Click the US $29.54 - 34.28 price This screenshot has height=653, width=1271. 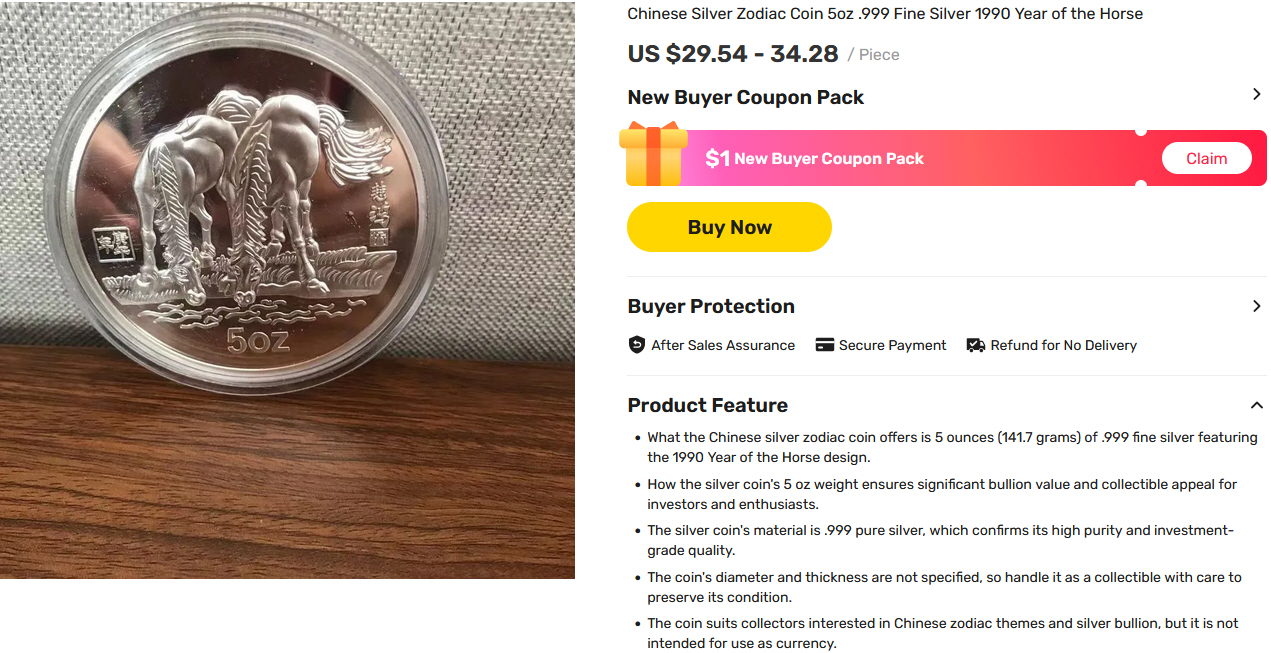point(732,54)
